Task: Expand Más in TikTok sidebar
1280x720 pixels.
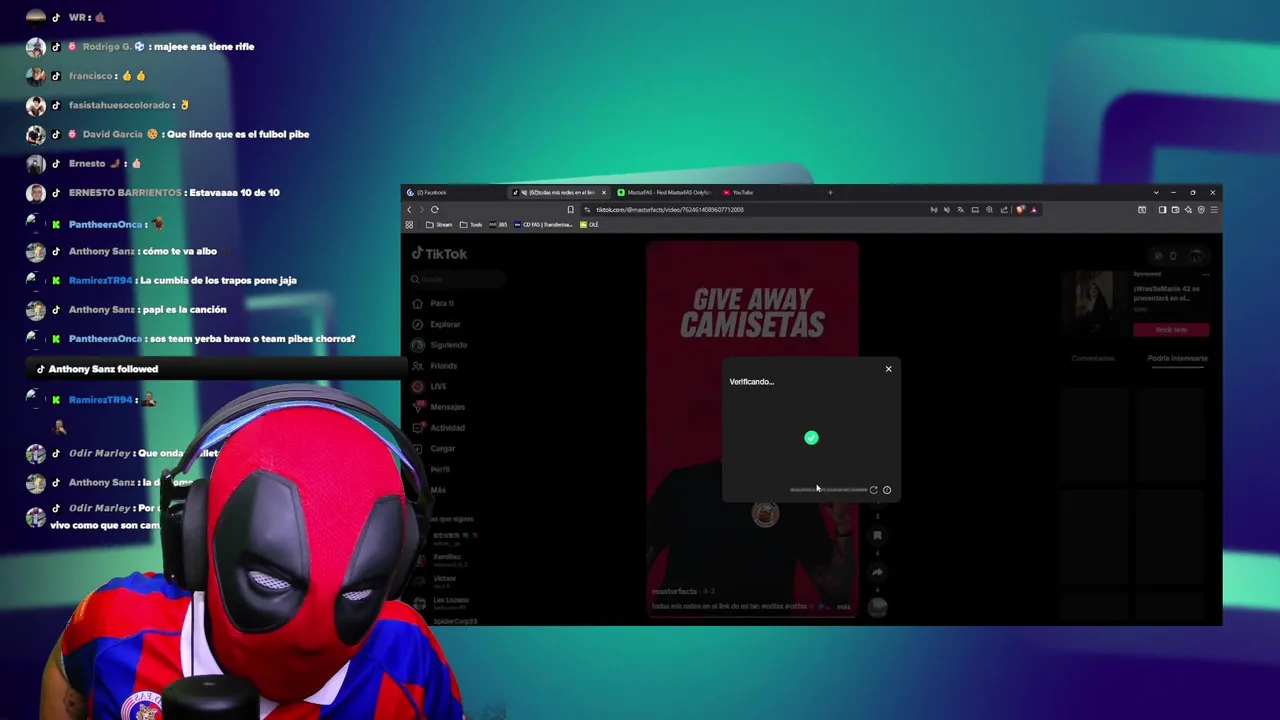Action: coord(438,490)
